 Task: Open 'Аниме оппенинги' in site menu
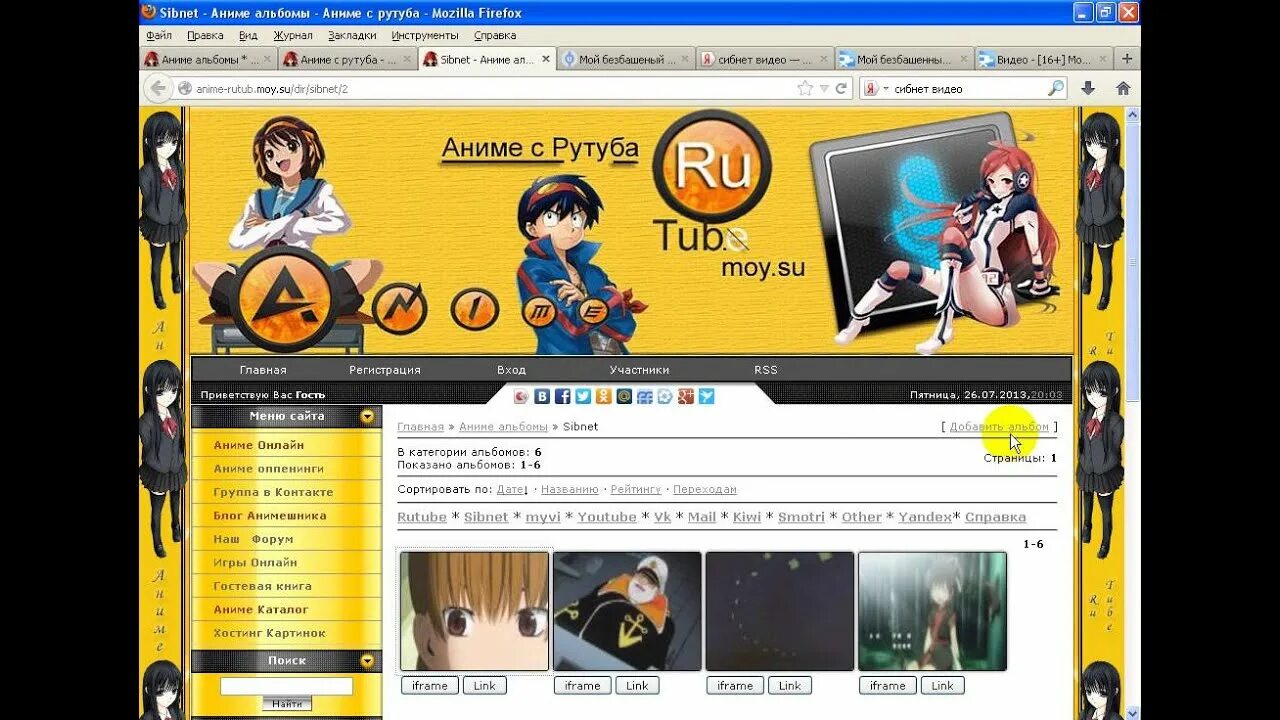tap(269, 468)
